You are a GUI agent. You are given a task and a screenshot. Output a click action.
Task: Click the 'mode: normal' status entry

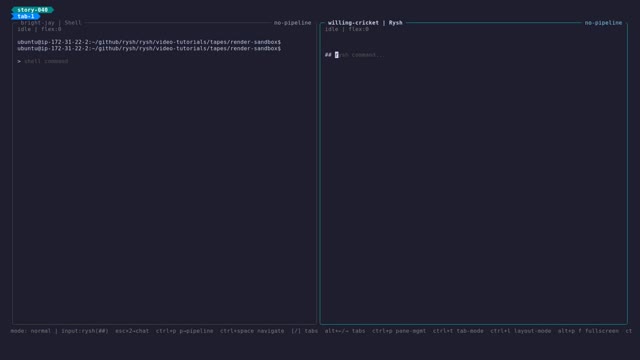[31, 331]
